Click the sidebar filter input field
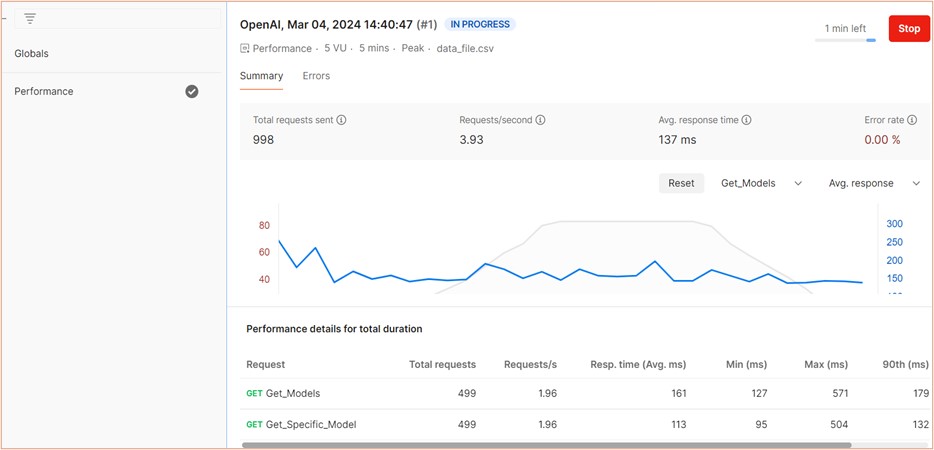Screen dimensions: 934x450 (117, 18)
